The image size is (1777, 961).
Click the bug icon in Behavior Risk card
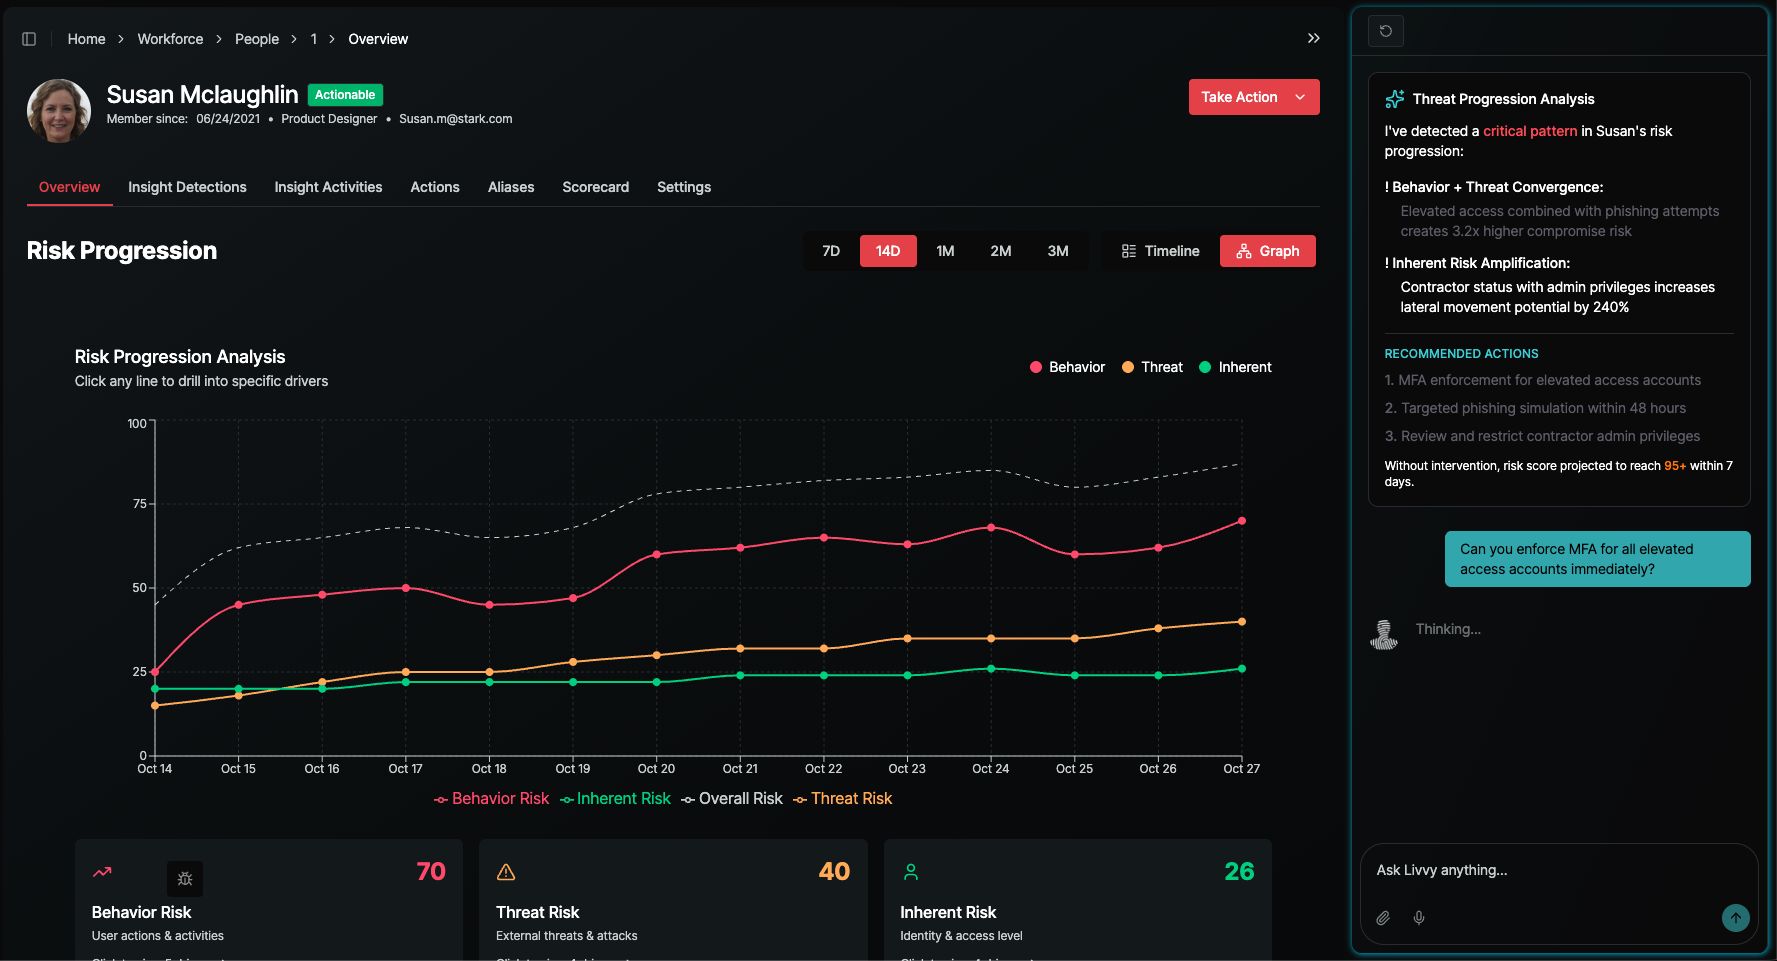(x=185, y=879)
